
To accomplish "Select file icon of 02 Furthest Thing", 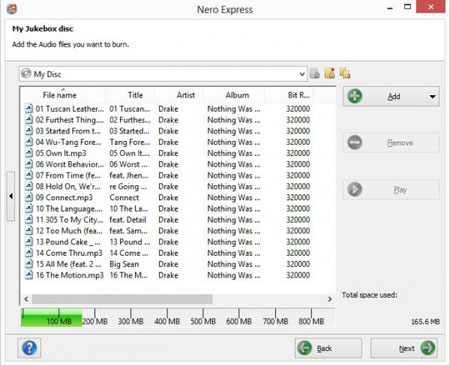I will click(29, 119).
